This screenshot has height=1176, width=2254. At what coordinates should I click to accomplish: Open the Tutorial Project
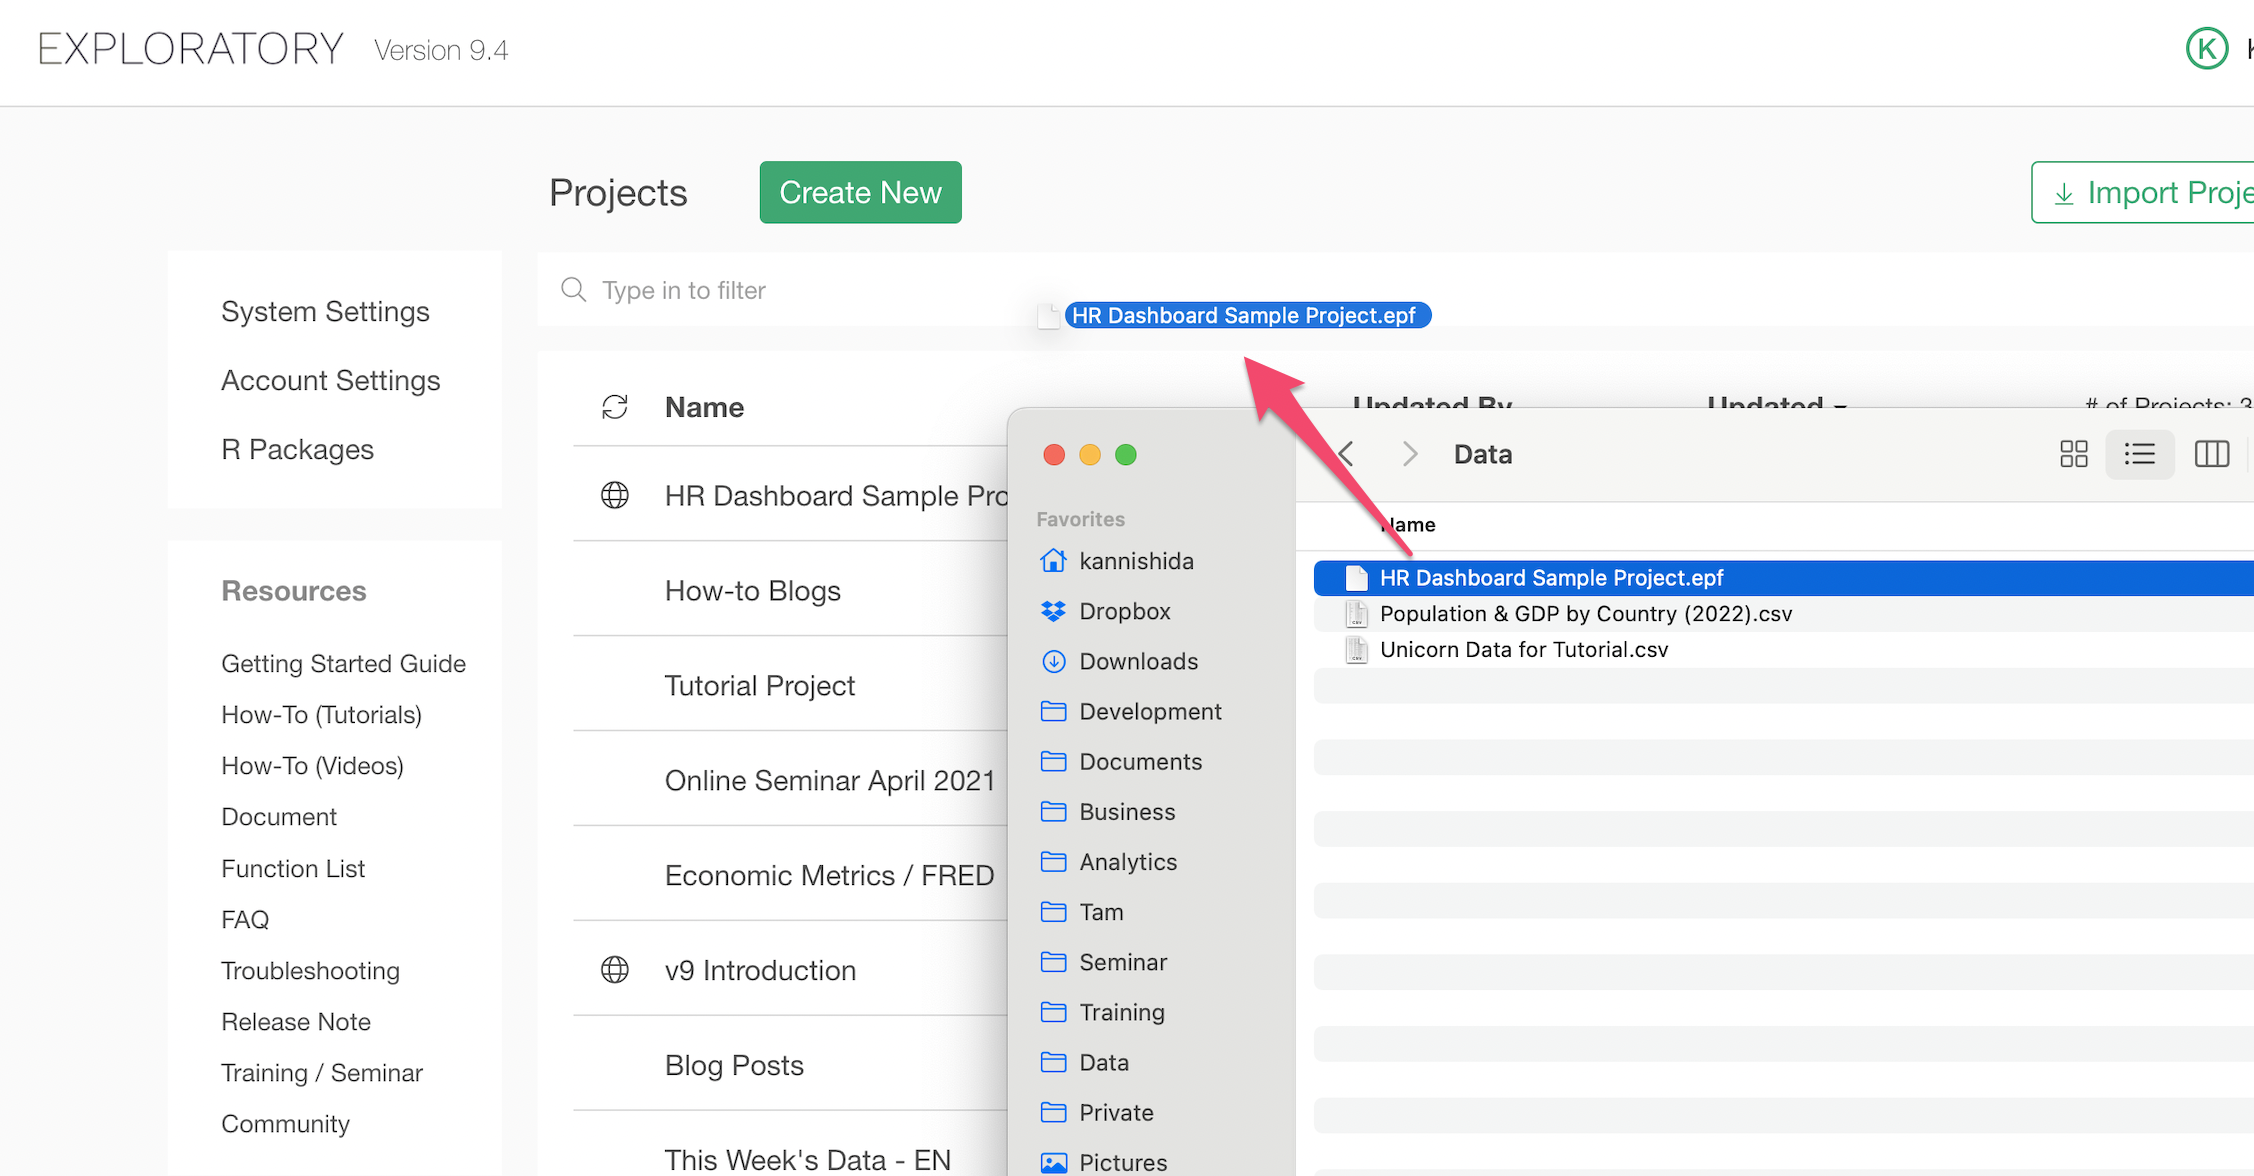click(759, 685)
